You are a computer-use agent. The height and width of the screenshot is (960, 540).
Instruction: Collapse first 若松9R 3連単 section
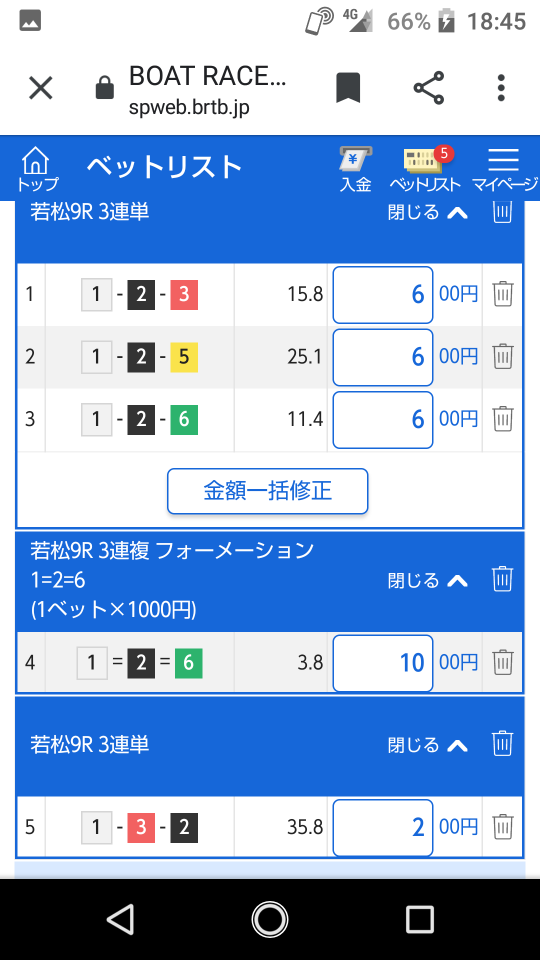point(428,212)
